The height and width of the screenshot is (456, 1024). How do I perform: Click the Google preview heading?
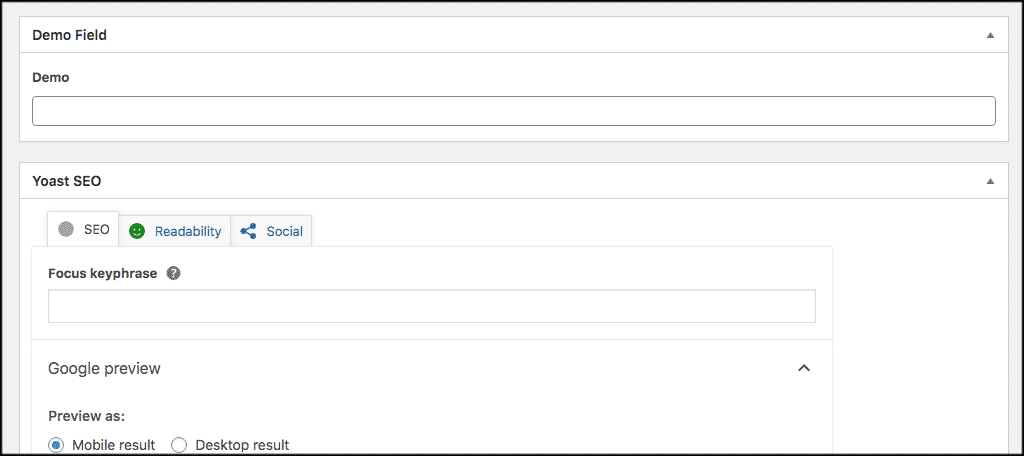(x=104, y=368)
